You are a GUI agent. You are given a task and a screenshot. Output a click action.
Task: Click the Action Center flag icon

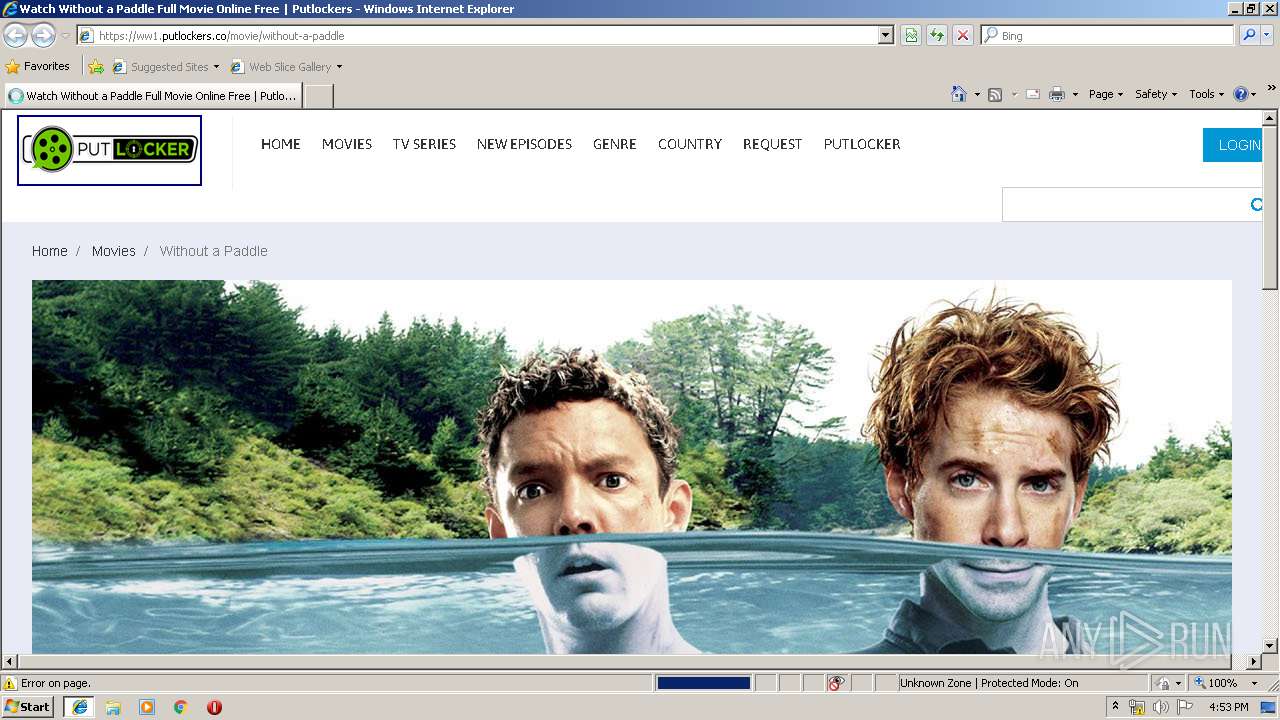(1185, 707)
